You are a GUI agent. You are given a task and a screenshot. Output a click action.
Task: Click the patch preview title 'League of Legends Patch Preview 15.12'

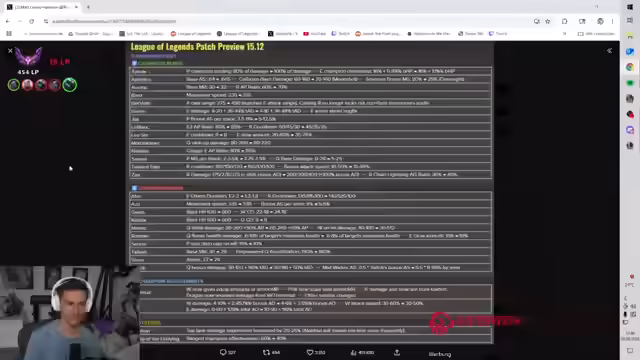[197, 47]
